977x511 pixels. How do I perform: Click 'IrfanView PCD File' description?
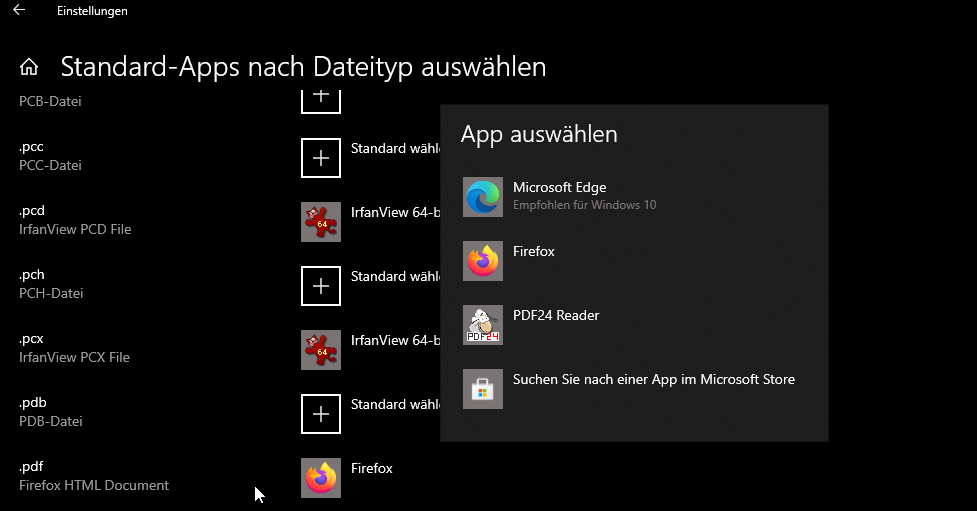pos(75,229)
